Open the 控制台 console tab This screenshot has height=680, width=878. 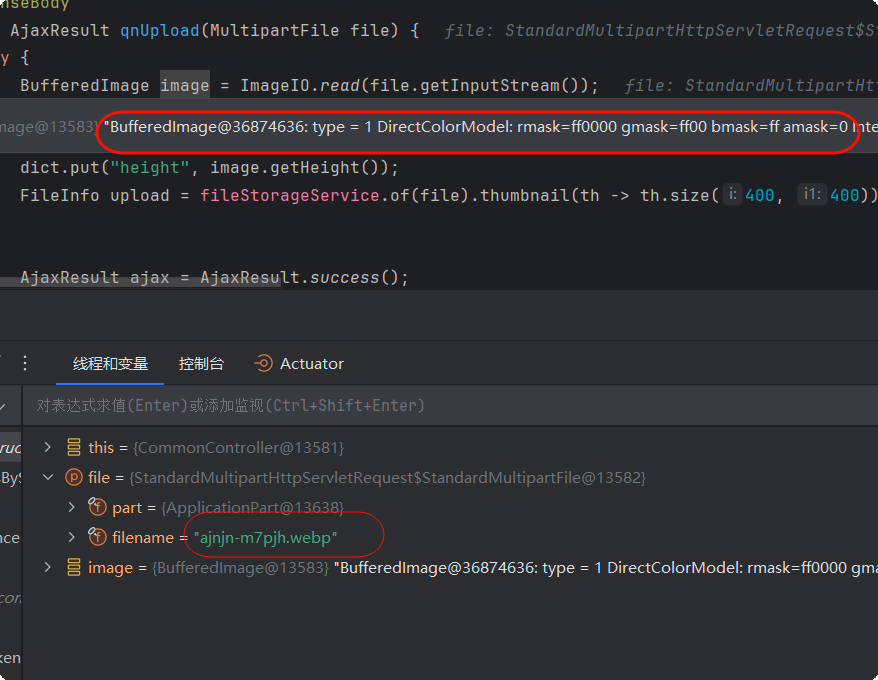201,364
